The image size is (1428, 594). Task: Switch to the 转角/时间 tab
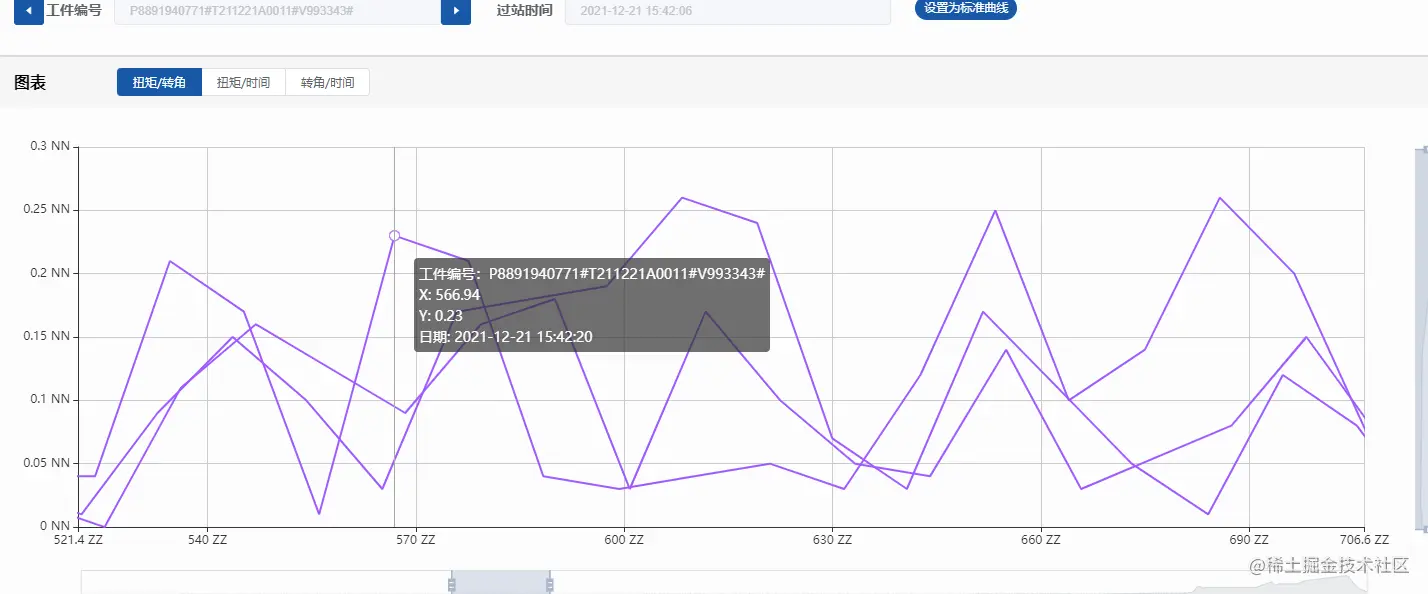328,82
